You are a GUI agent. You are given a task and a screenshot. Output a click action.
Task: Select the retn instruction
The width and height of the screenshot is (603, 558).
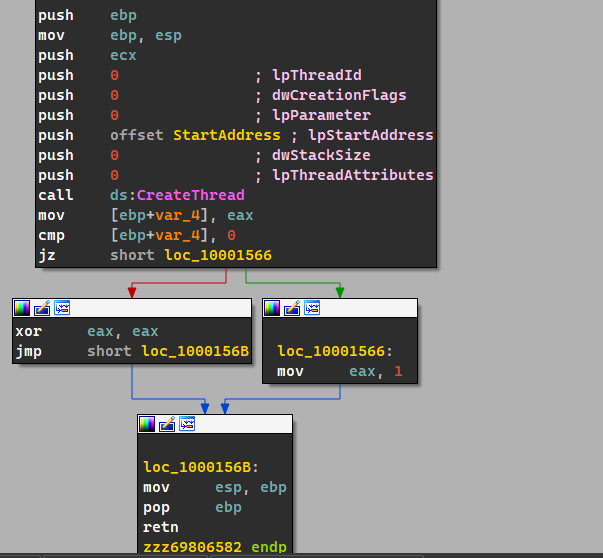160,527
